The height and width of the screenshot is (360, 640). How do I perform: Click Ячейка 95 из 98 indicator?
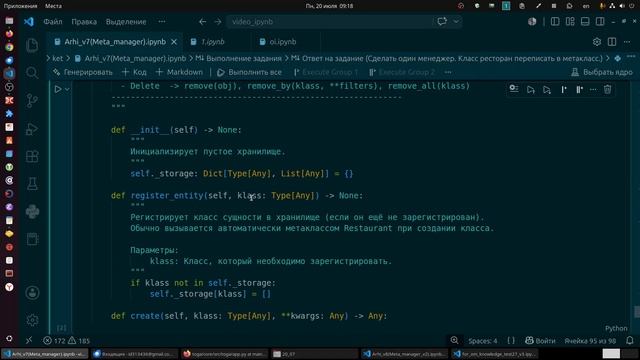click(590, 340)
